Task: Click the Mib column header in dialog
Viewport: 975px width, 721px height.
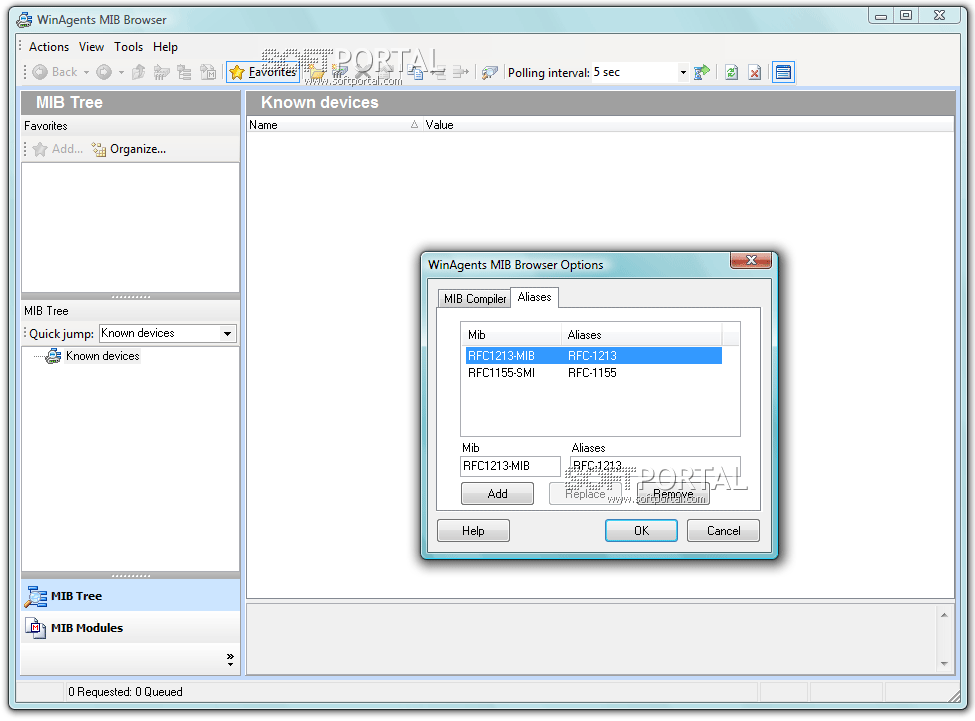Action: (511, 335)
